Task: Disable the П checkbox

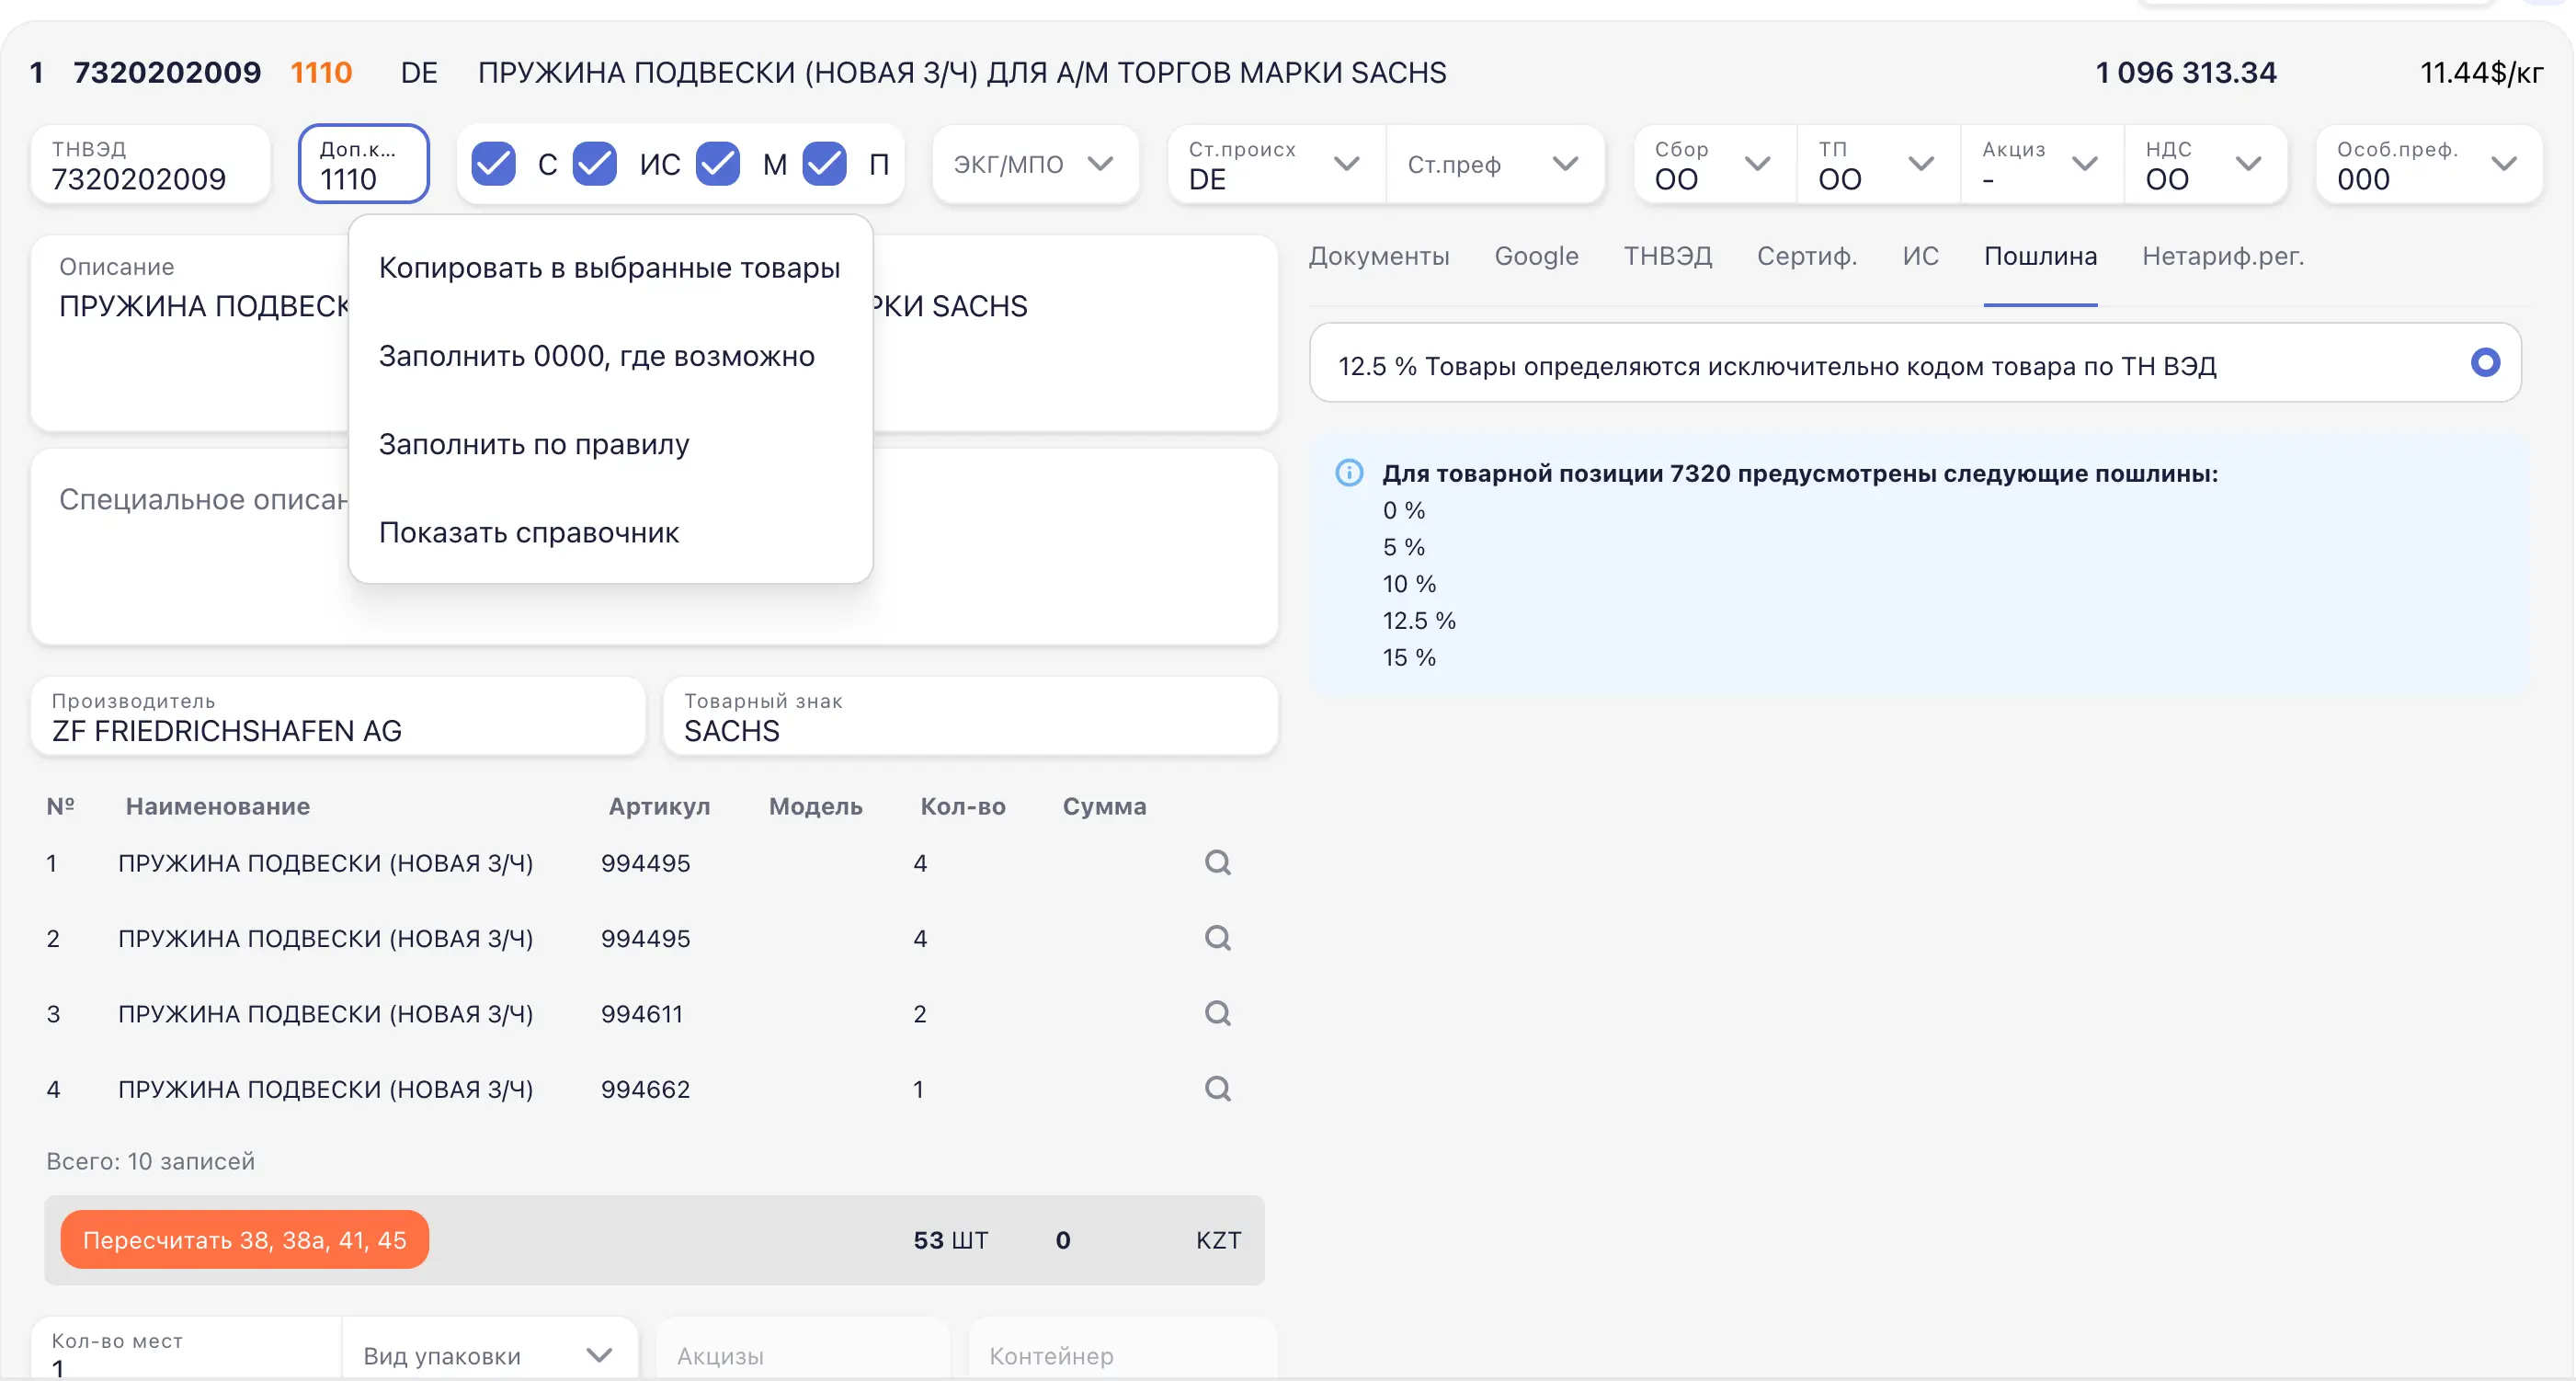Action: 825,164
